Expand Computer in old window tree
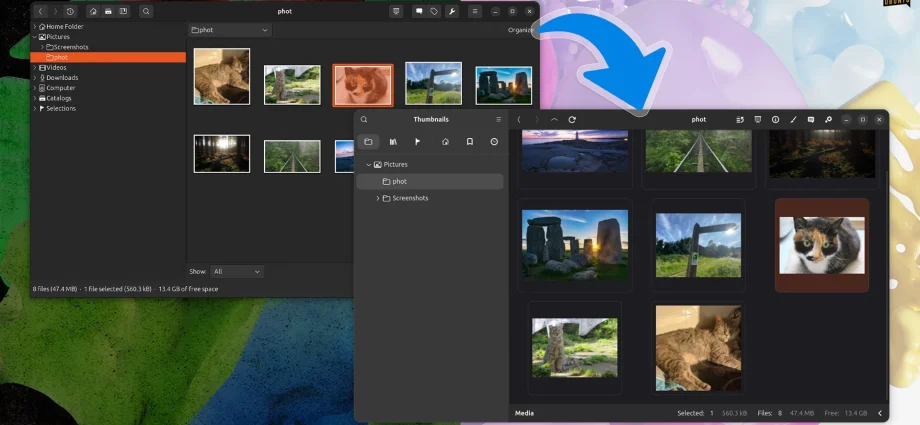Image resolution: width=920 pixels, height=425 pixels. tap(35, 88)
